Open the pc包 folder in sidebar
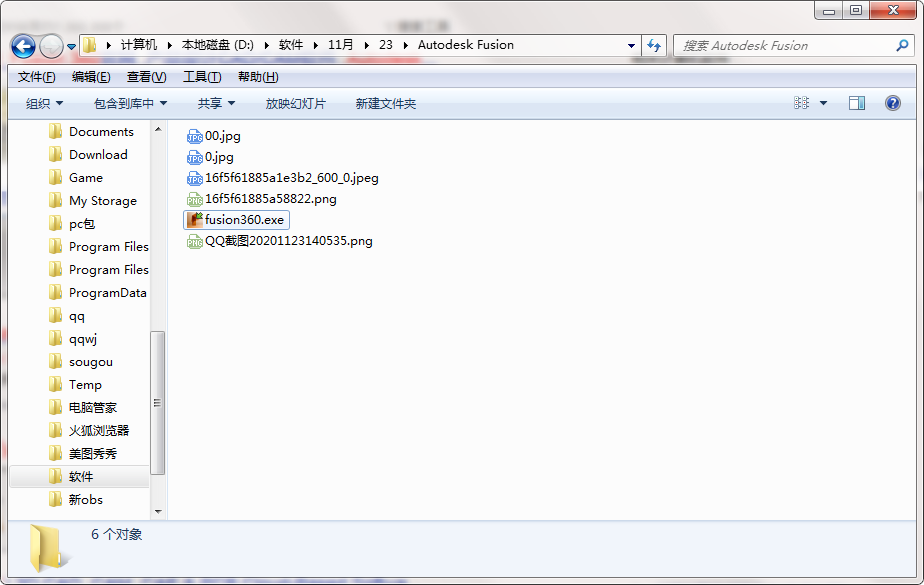The image size is (924, 585). tap(71, 223)
